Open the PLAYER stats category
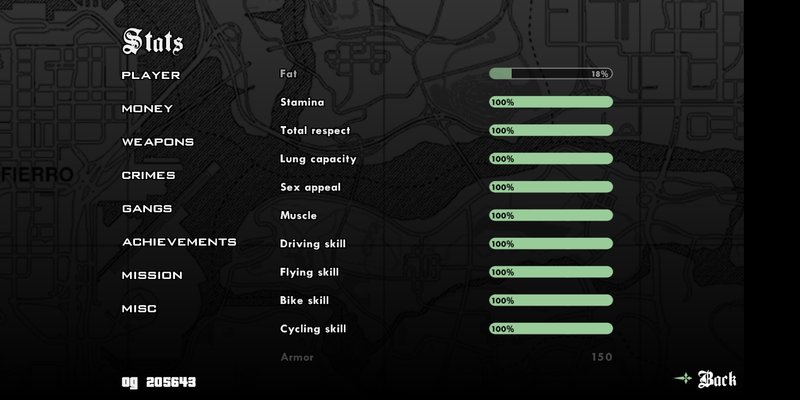 coord(151,75)
